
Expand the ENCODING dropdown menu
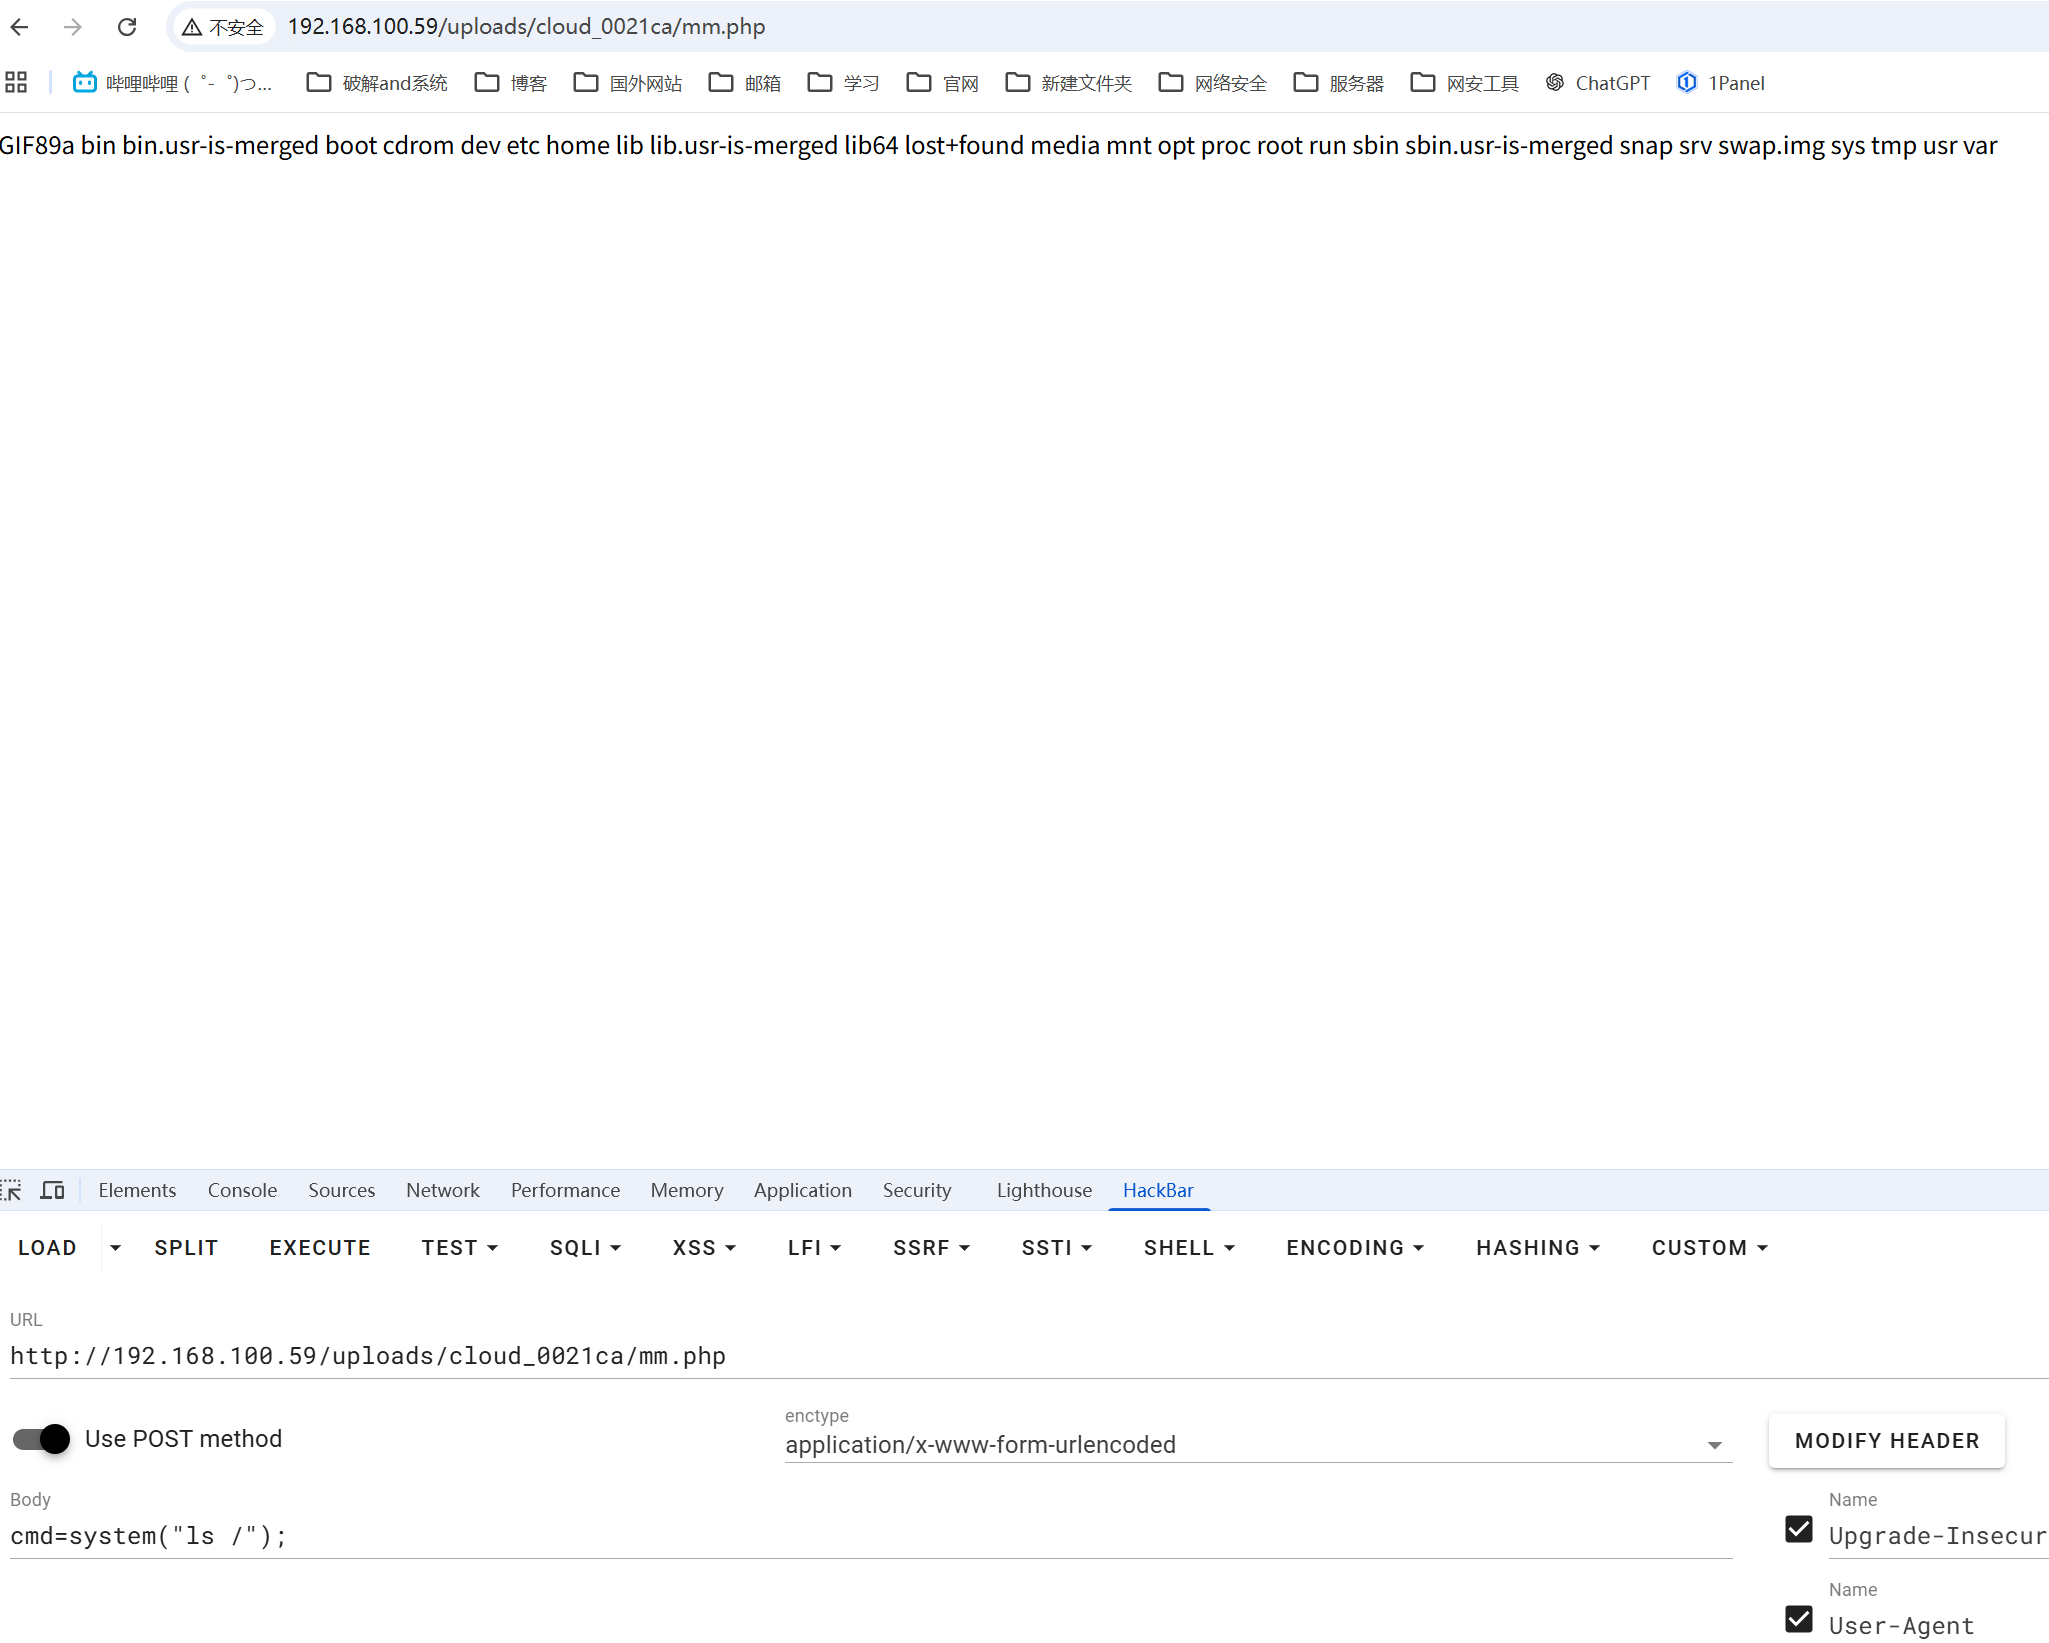click(x=1355, y=1248)
